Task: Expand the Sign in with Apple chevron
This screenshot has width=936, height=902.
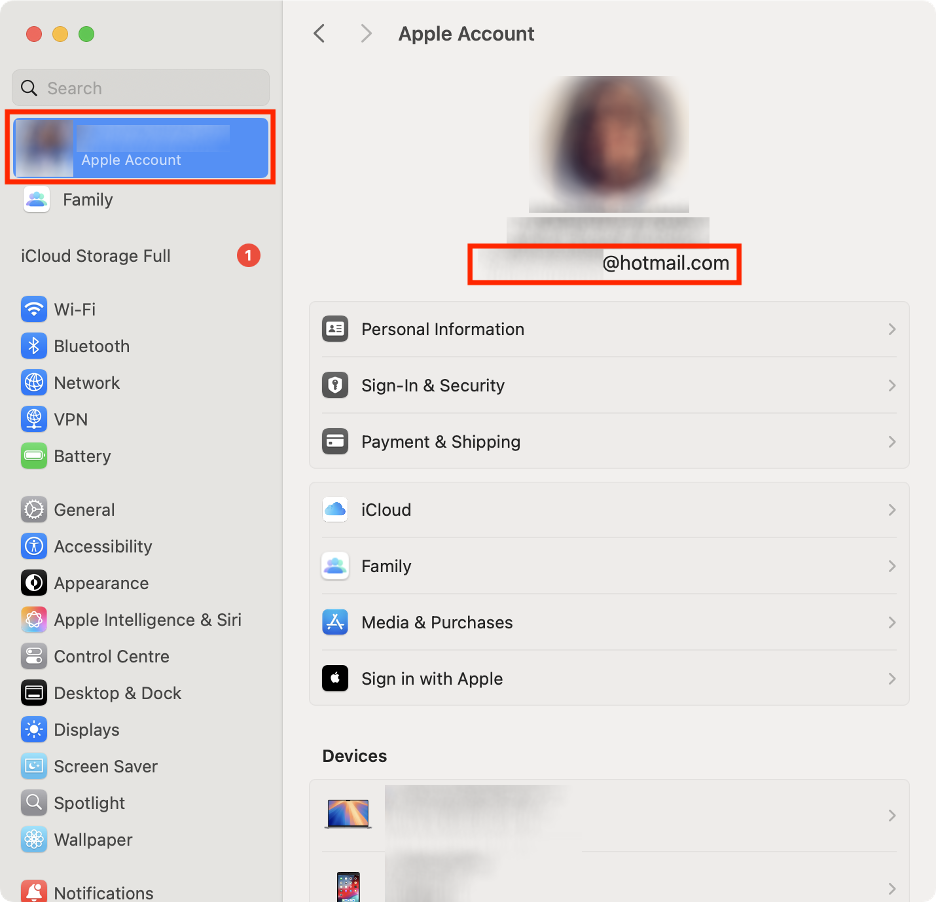Action: tap(892, 679)
